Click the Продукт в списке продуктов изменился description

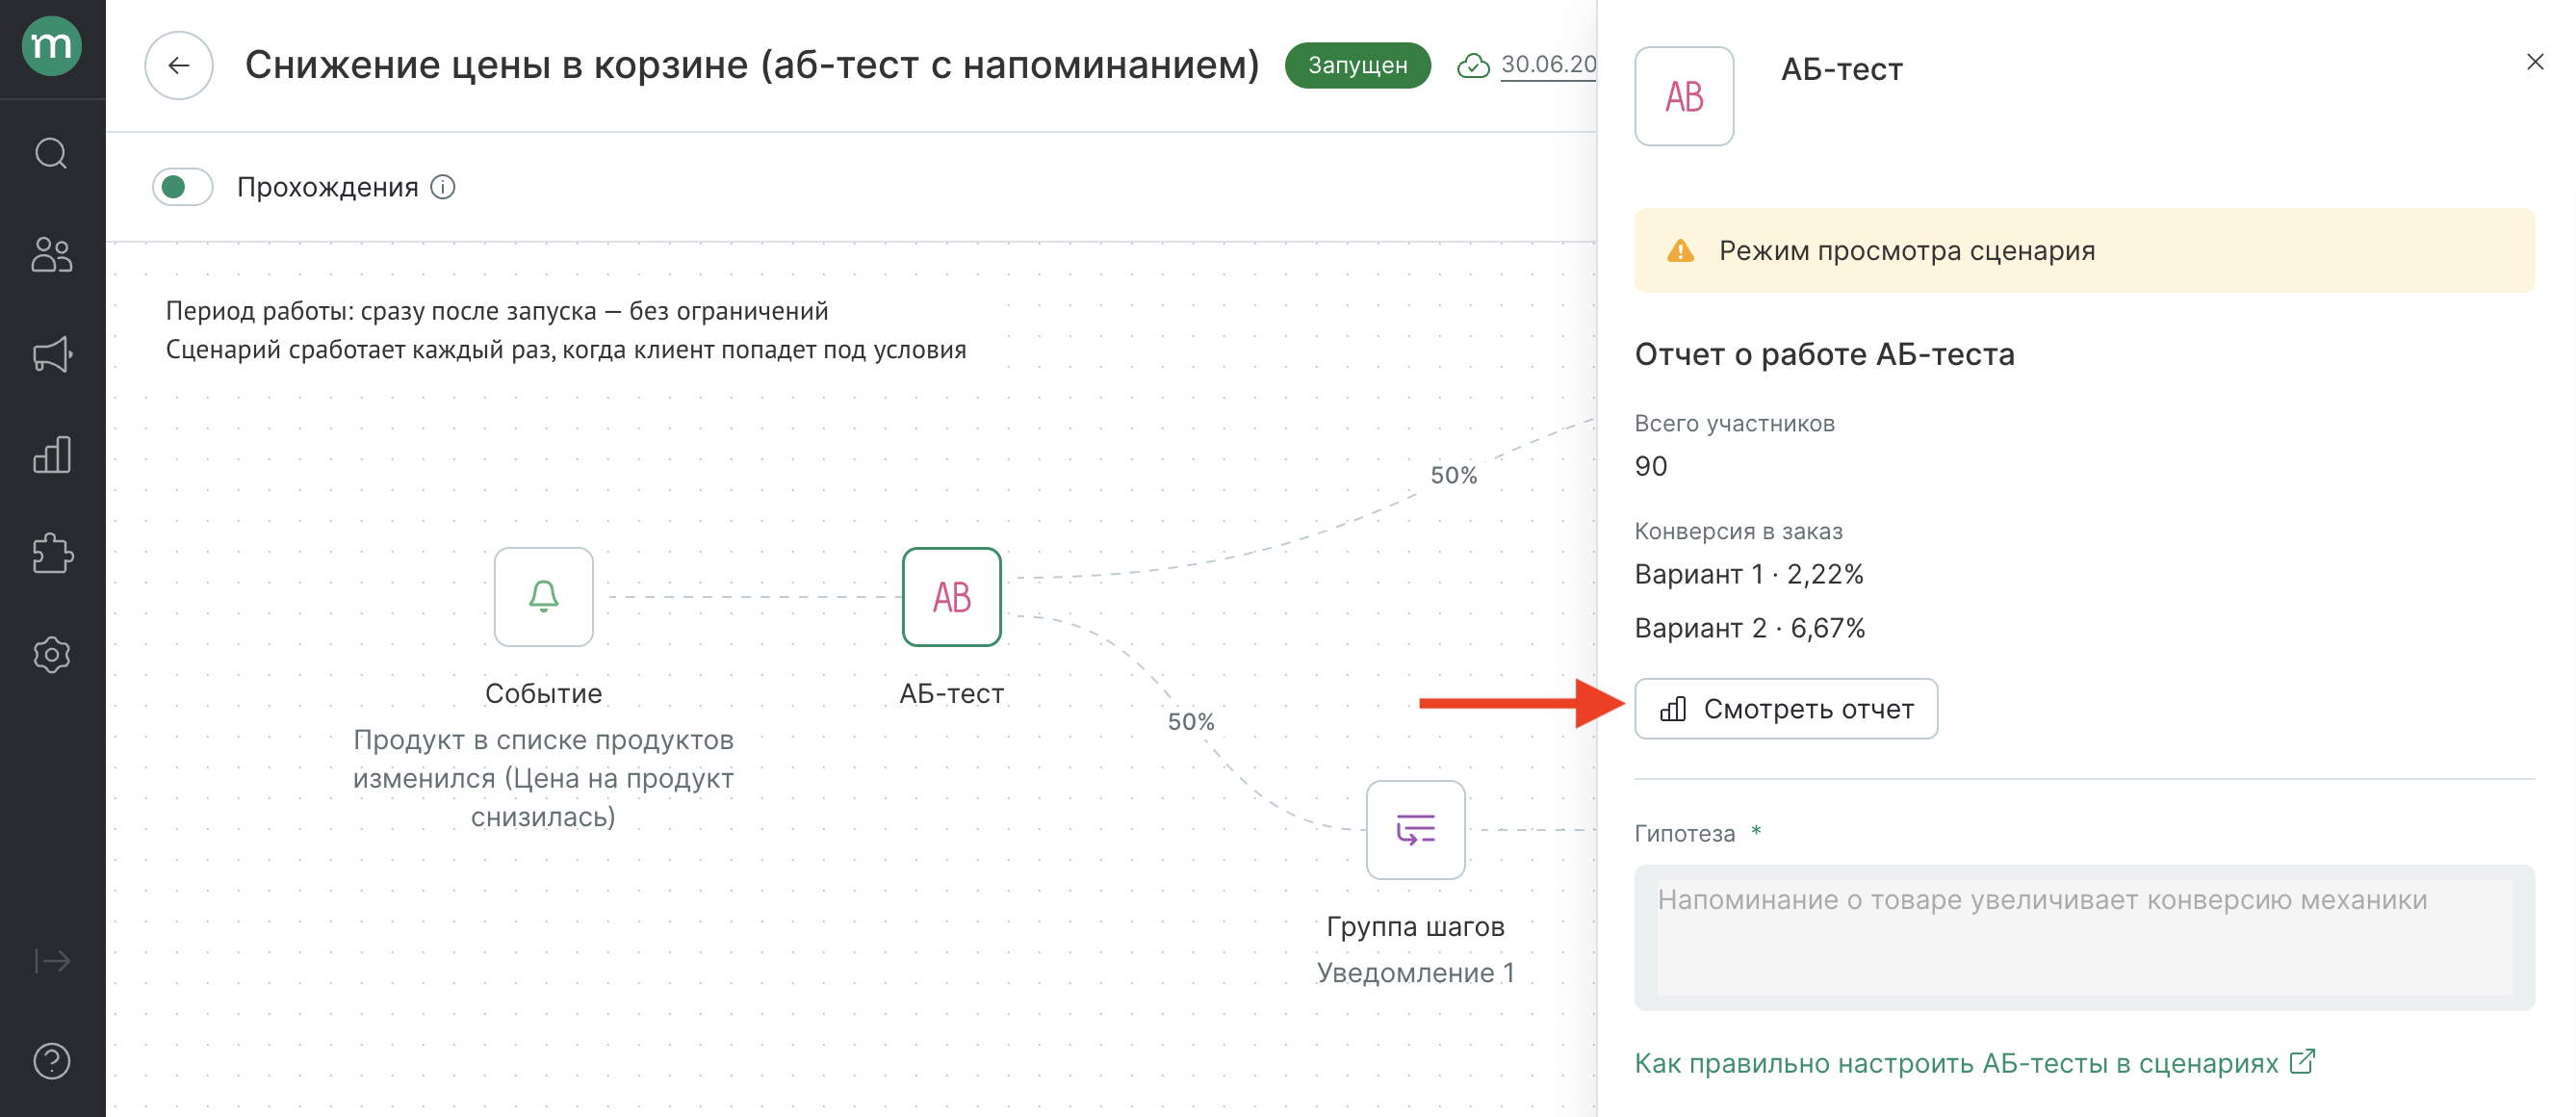click(544, 778)
